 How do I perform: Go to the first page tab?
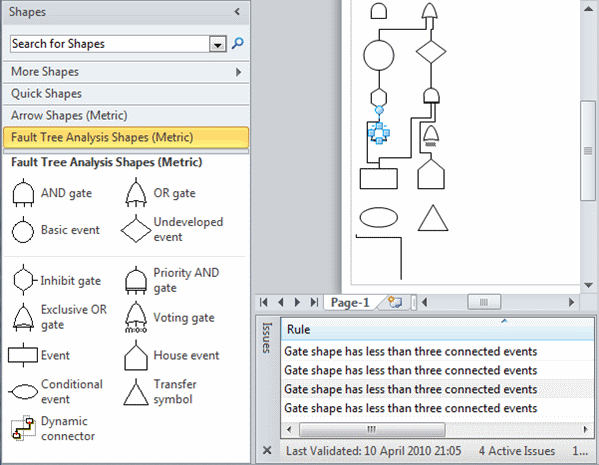pos(264,302)
